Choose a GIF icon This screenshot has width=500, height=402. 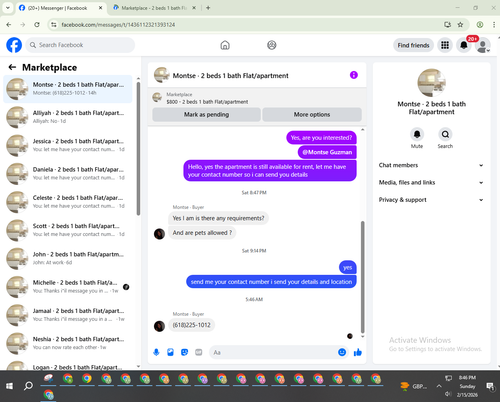(199, 352)
